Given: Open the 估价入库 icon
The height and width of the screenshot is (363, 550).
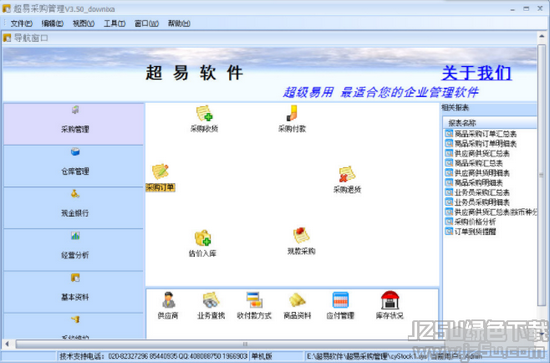Looking at the screenshot, I should 202,243.
